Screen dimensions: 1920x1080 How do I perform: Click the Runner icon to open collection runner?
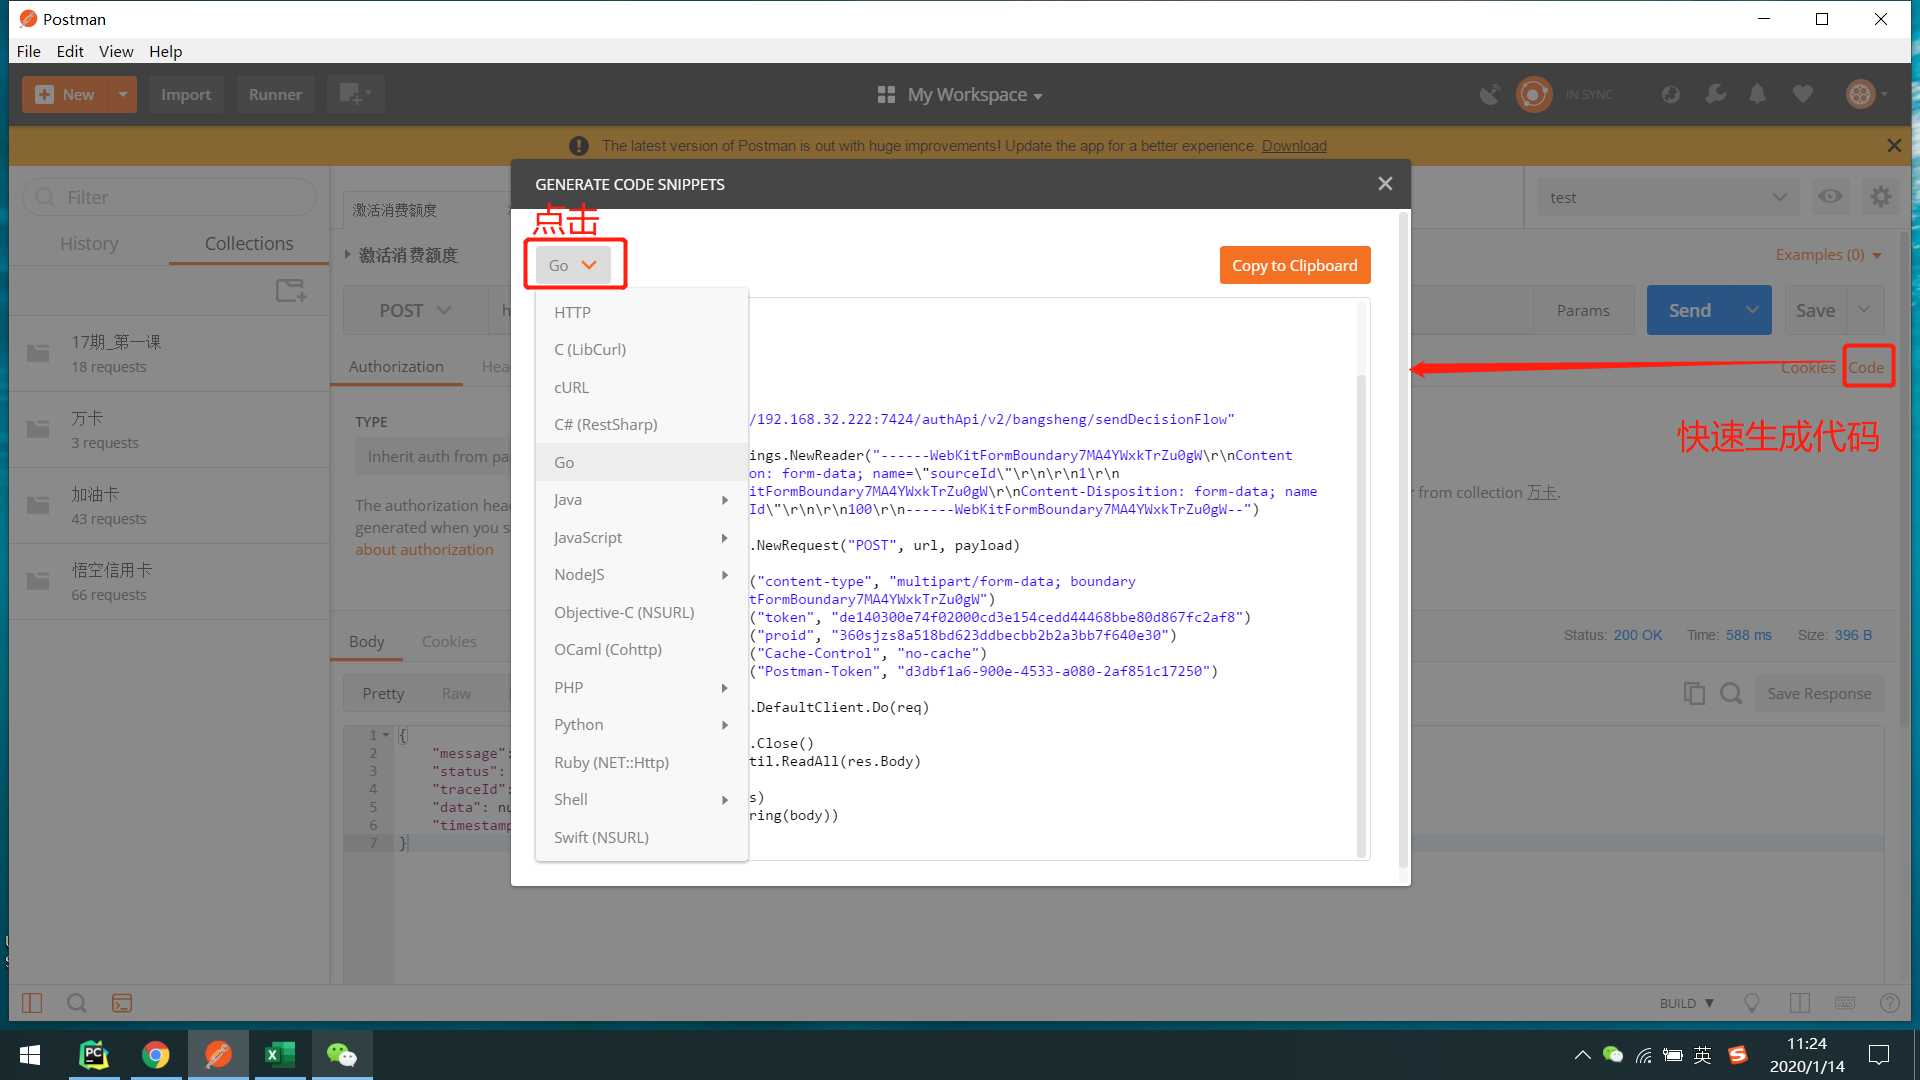click(x=276, y=92)
